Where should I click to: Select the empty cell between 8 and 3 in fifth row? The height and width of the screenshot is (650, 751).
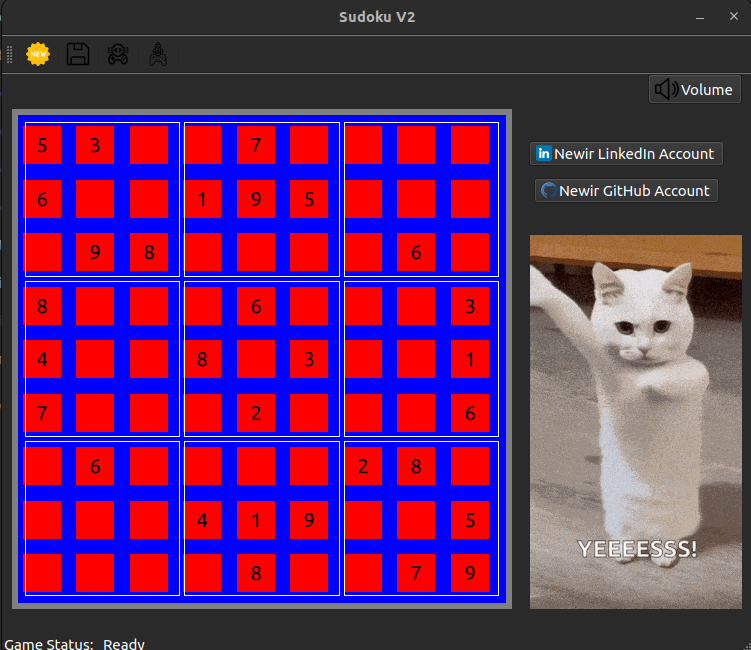(x=256, y=359)
